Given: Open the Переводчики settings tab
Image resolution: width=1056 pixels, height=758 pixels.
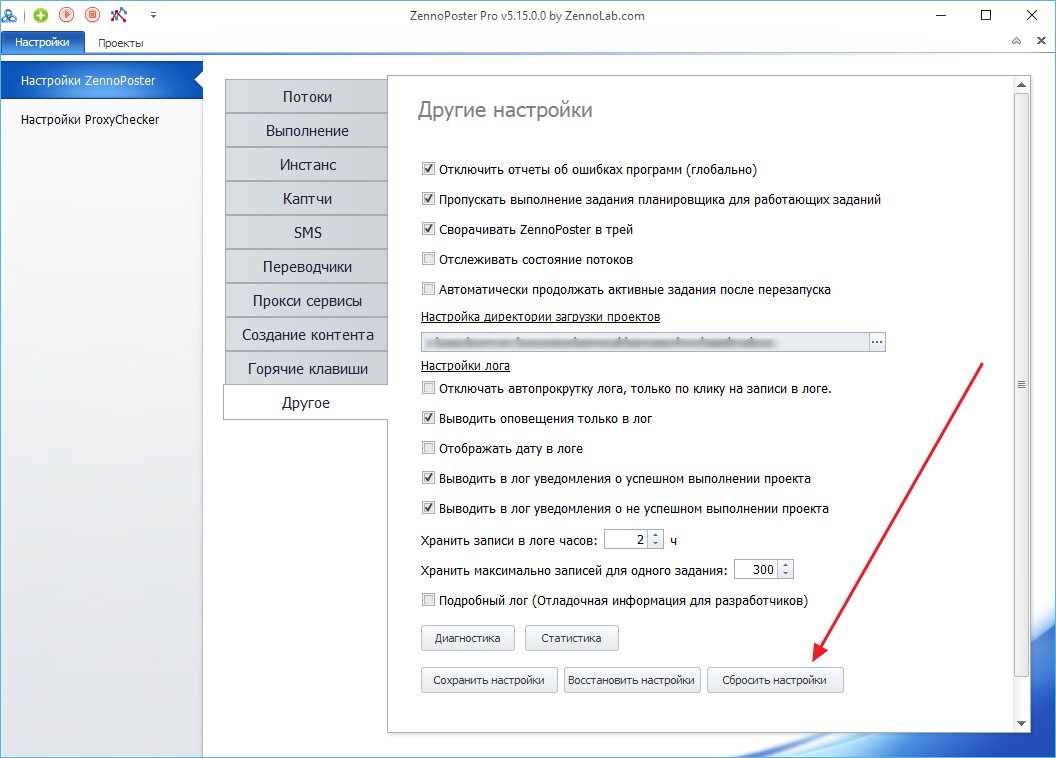Looking at the screenshot, I should (307, 267).
